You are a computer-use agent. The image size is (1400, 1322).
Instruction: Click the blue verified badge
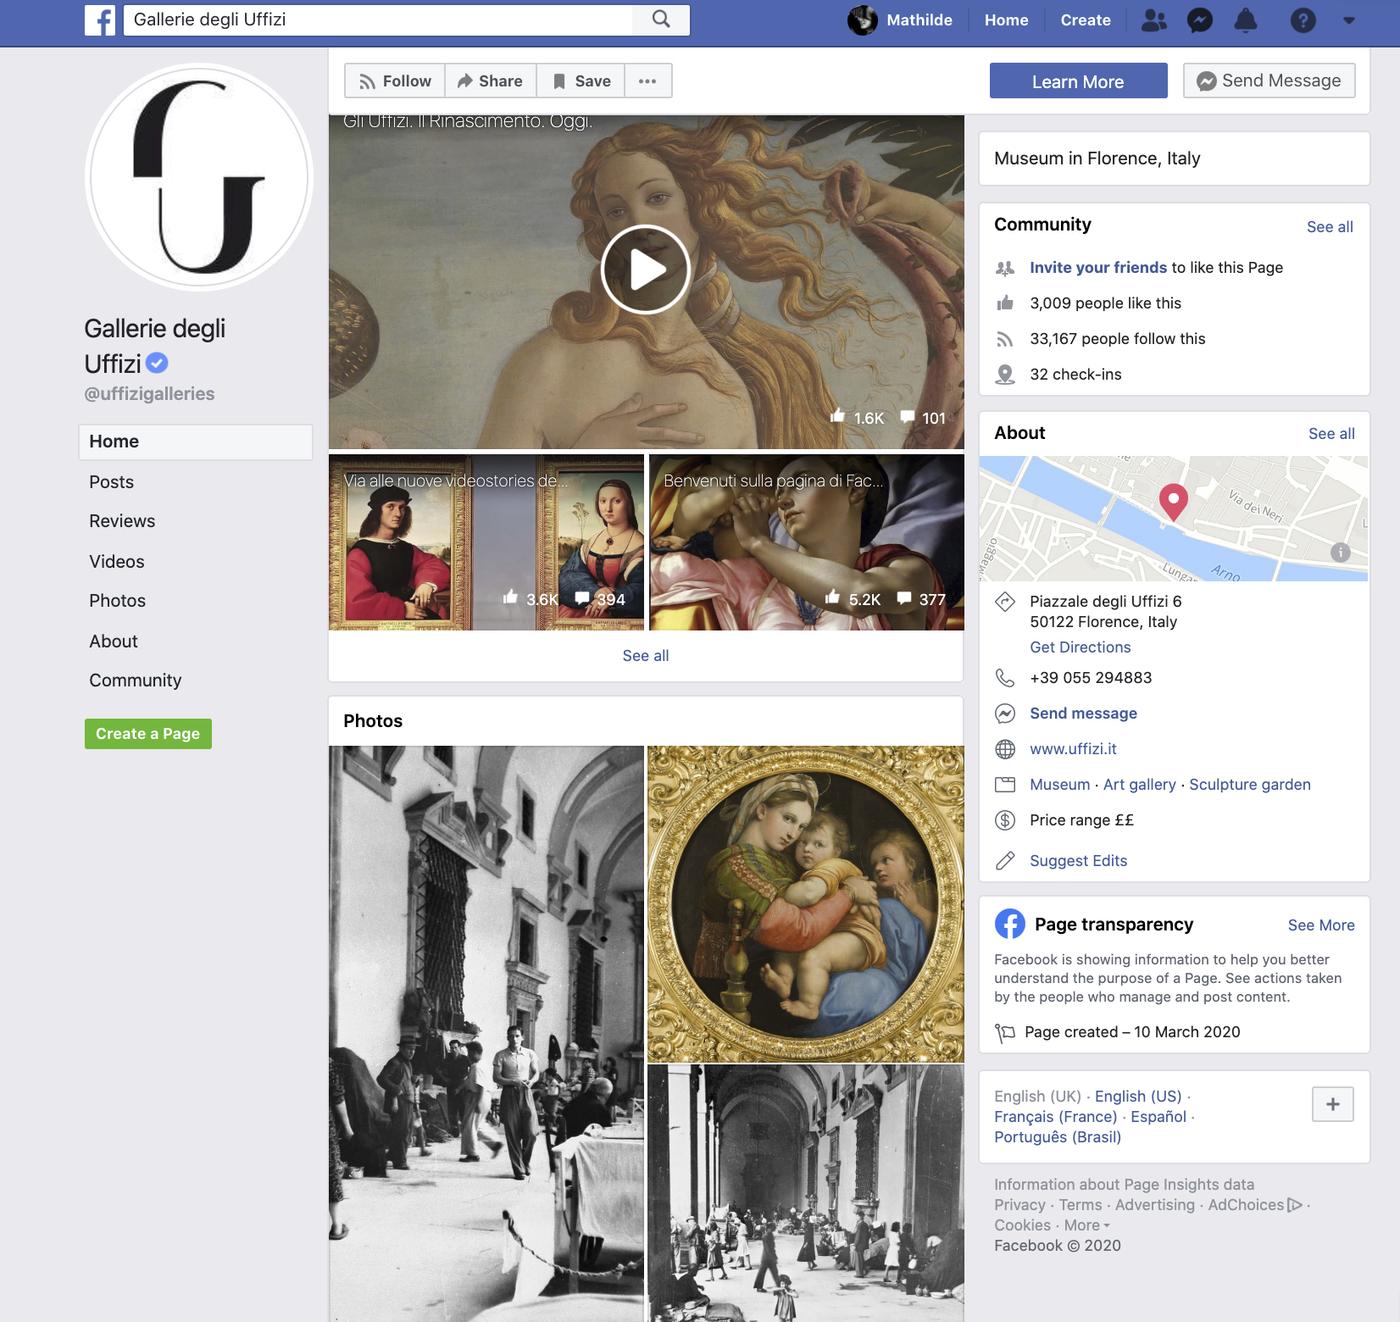coord(157,363)
